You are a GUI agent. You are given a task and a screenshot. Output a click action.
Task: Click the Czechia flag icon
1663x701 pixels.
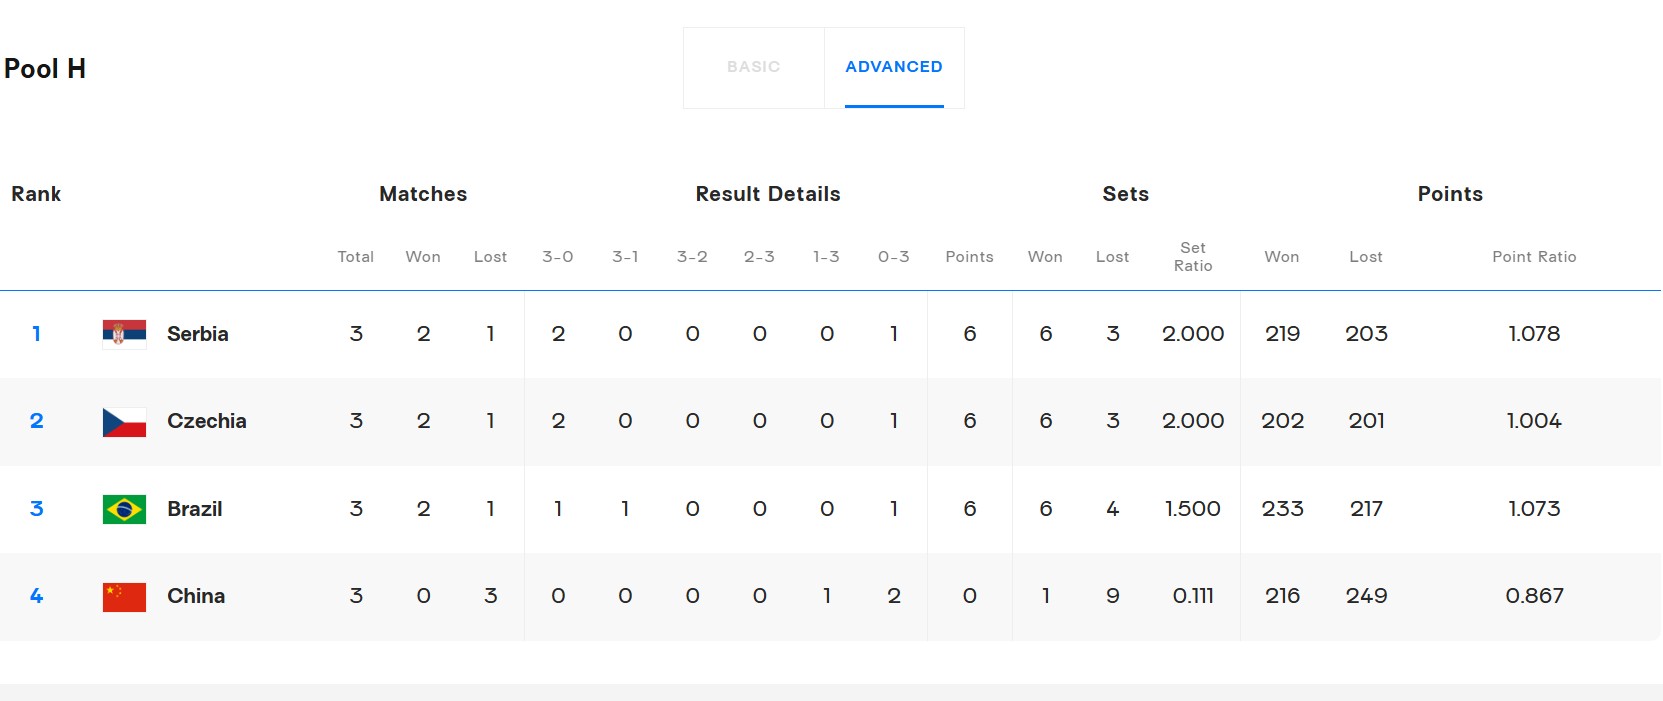(x=124, y=421)
